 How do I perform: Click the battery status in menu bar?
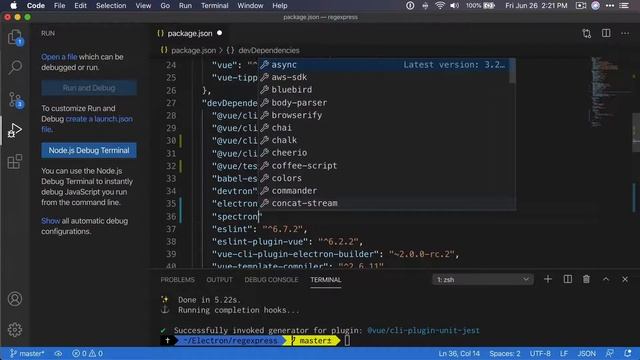[480, 6]
